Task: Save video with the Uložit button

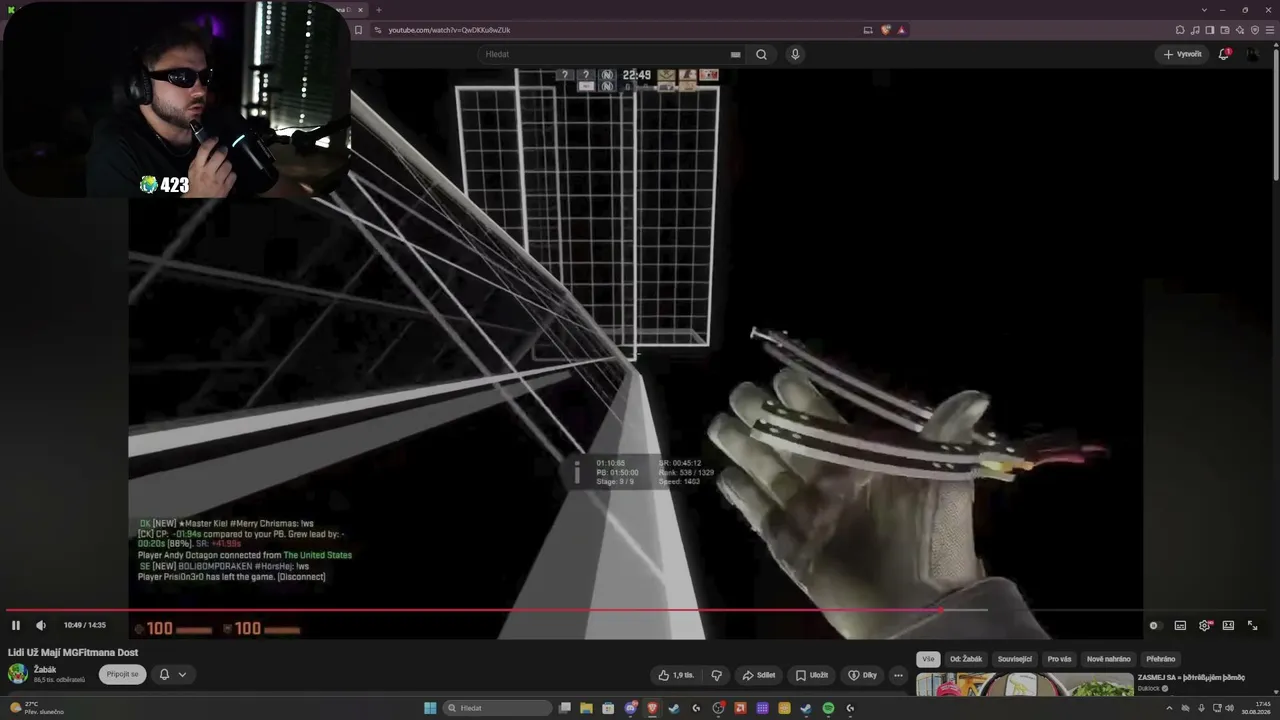Action: coord(811,675)
